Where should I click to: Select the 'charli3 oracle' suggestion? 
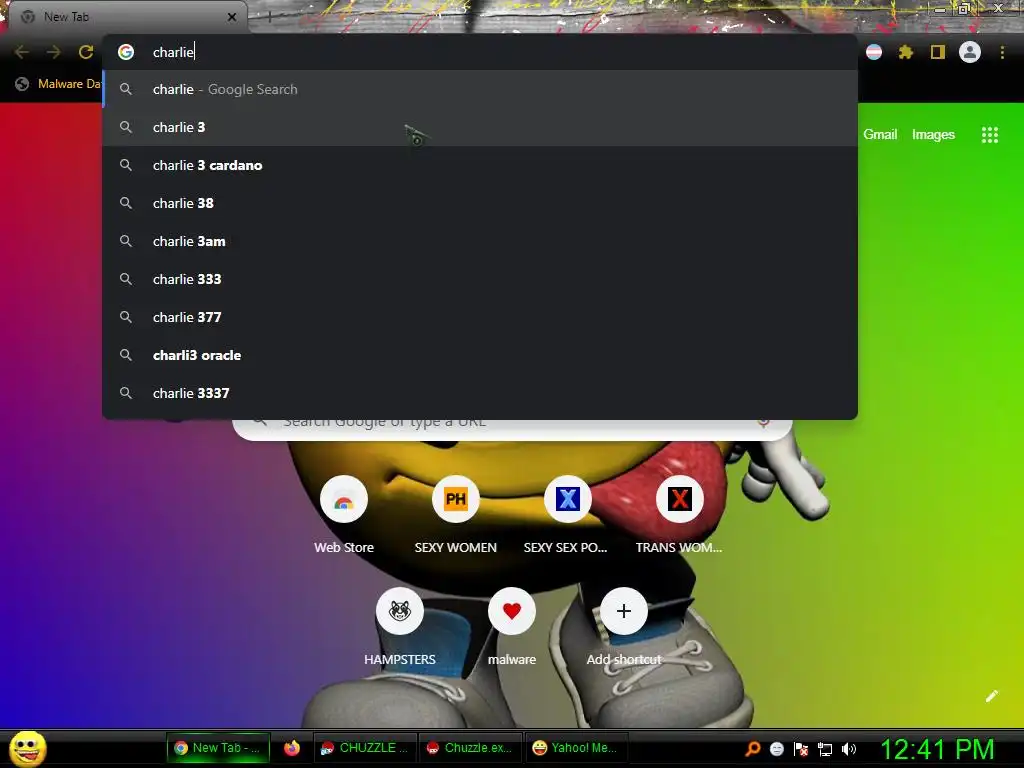click(480, 355)
